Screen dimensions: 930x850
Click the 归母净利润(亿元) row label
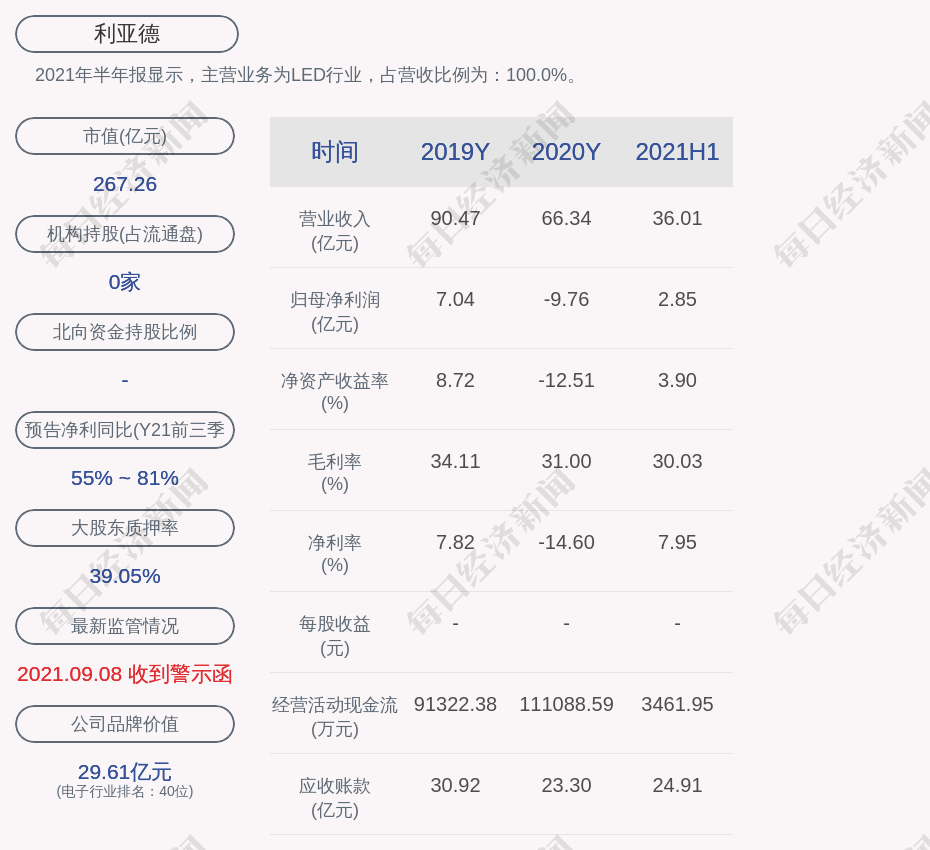point(335,312)
